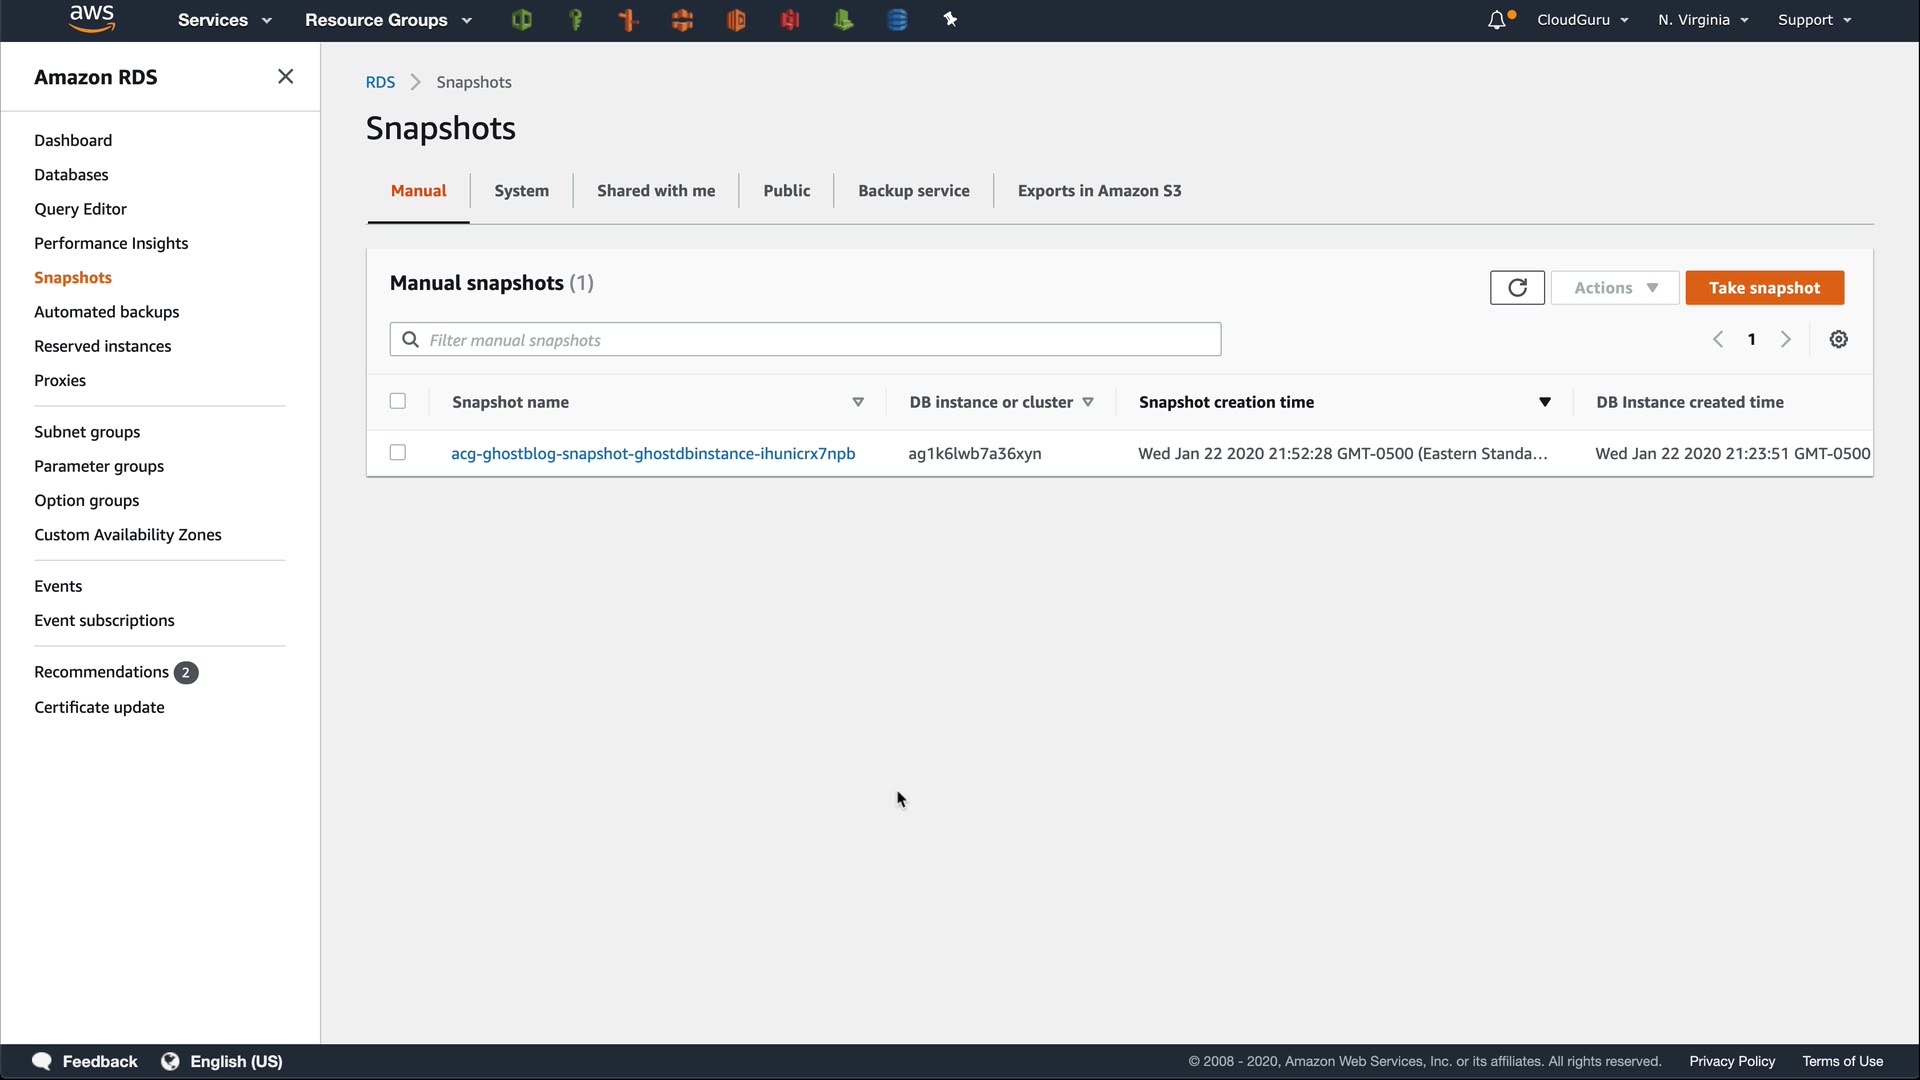Open the Actions dropdown
Image resolution: width=1920 pixels, height=1080 pixels.
click(1615, 288)
